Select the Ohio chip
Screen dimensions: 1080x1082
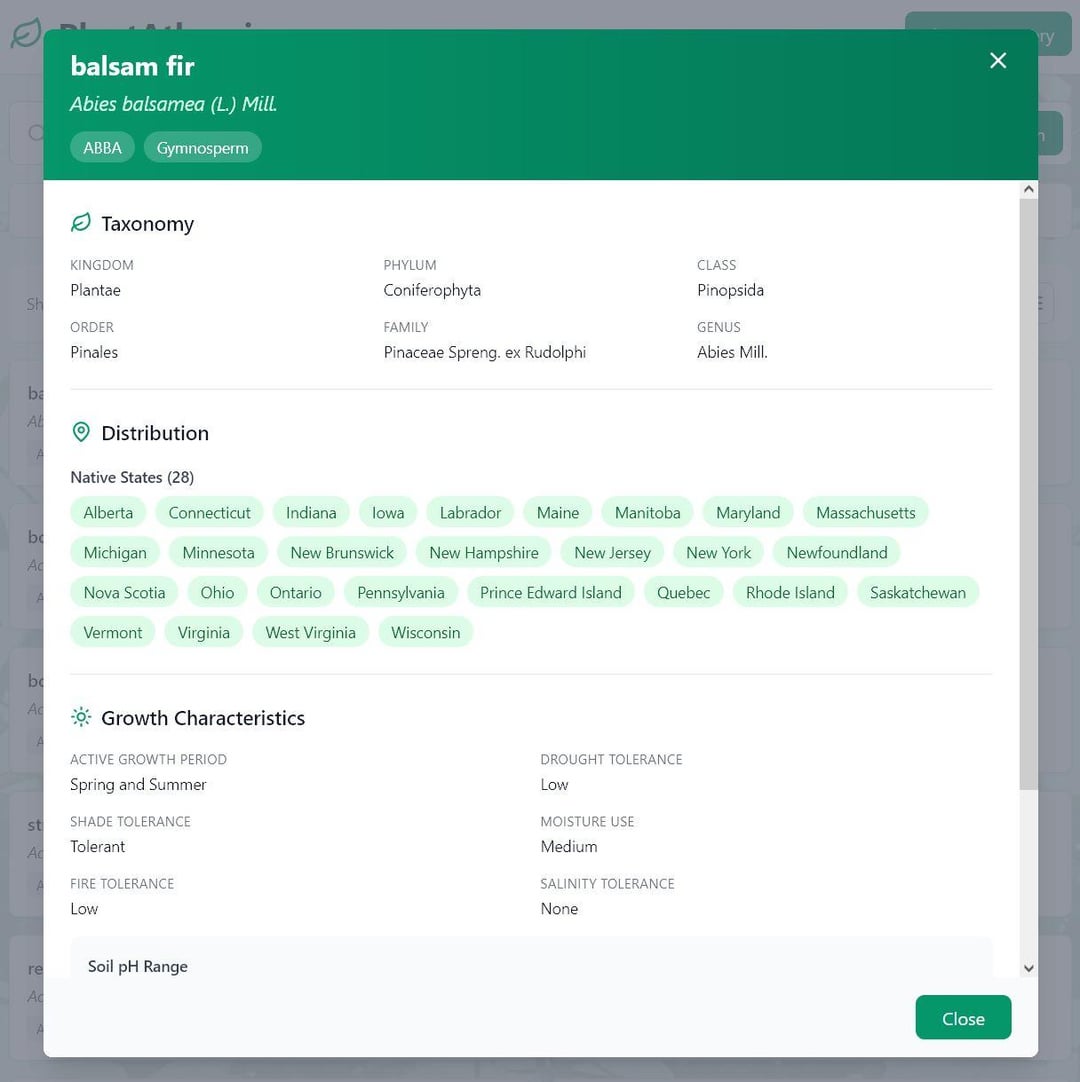click(217, 593)
